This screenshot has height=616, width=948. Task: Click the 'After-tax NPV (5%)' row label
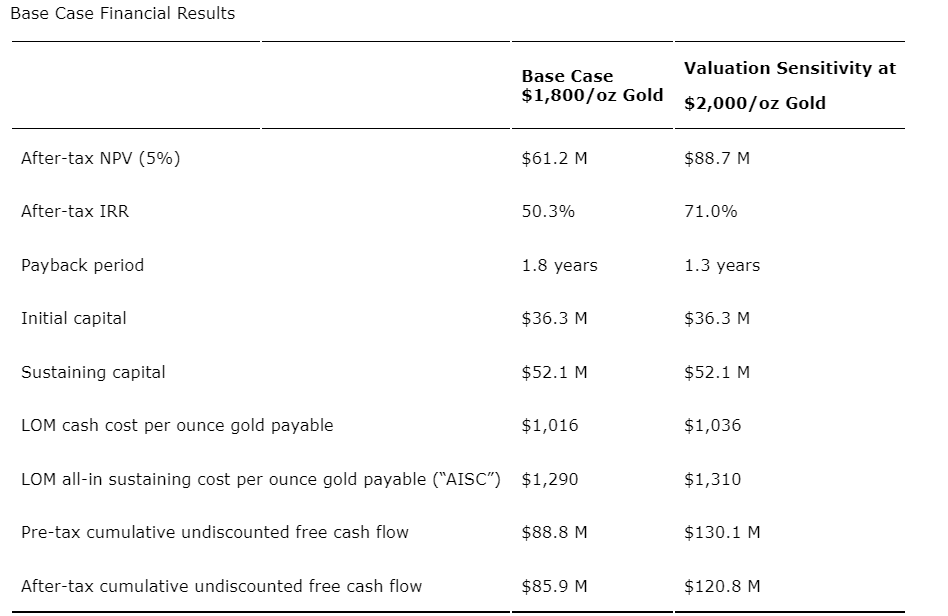(100, 158)
